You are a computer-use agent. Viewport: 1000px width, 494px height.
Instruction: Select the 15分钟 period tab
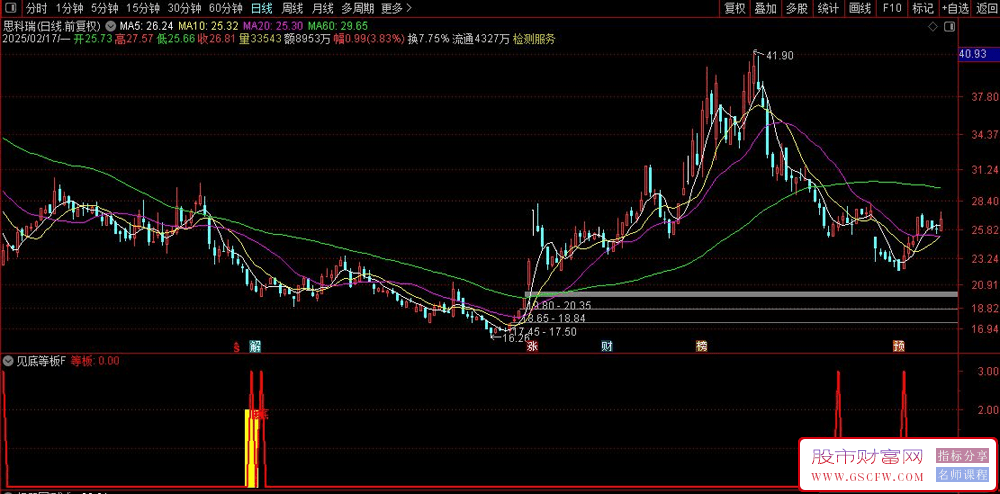[142, 8]
